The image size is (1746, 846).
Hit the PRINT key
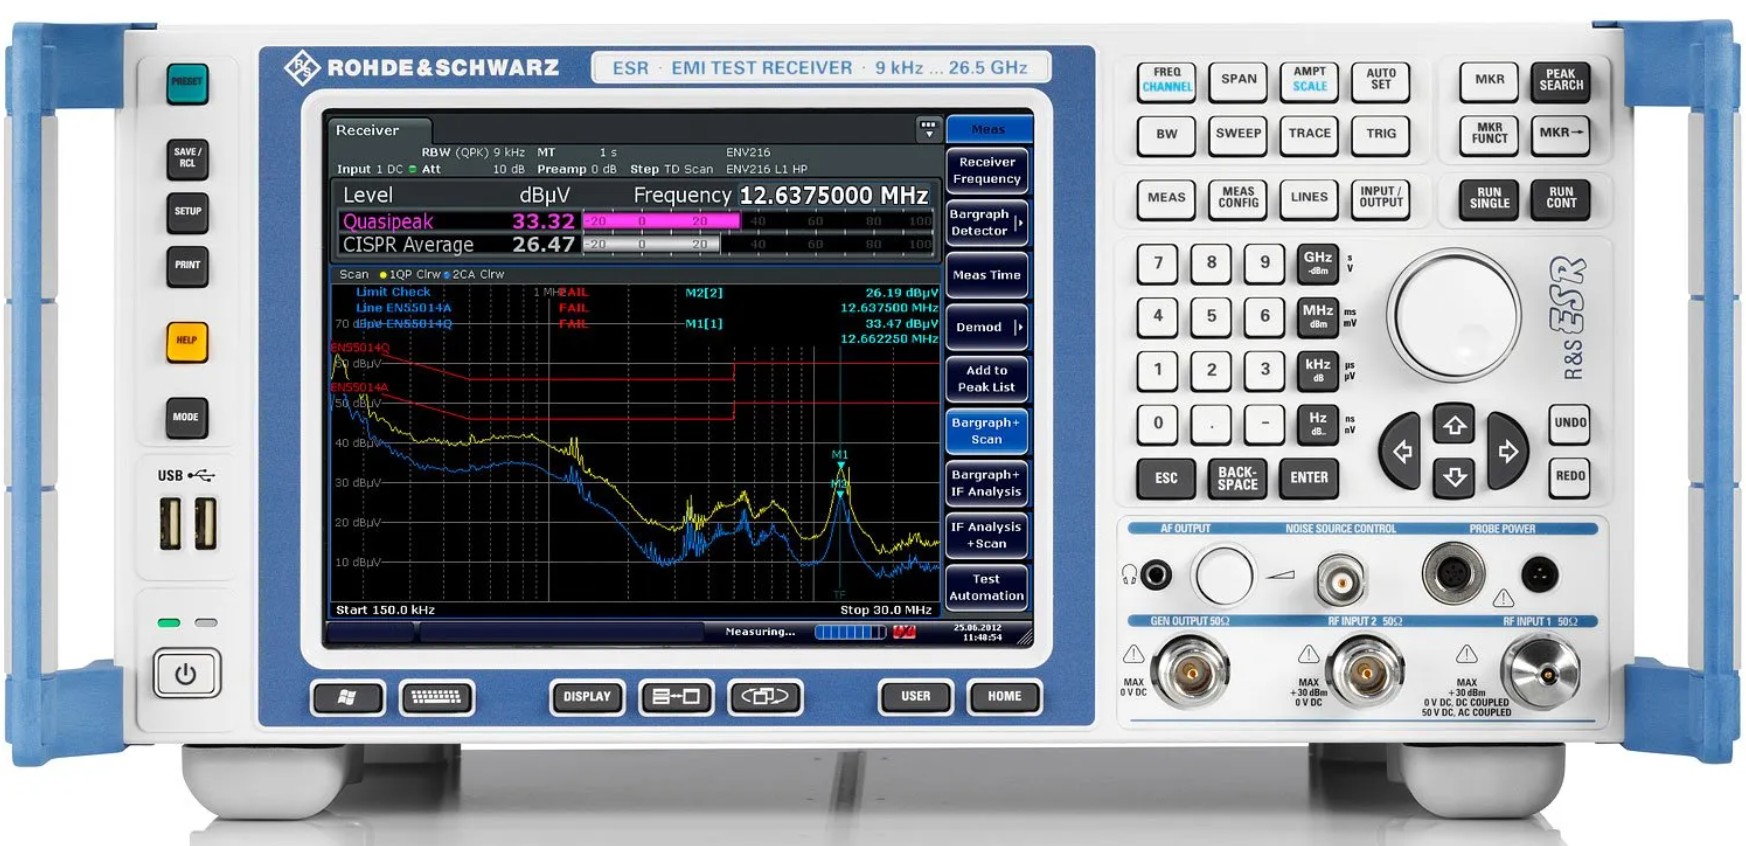187,266
